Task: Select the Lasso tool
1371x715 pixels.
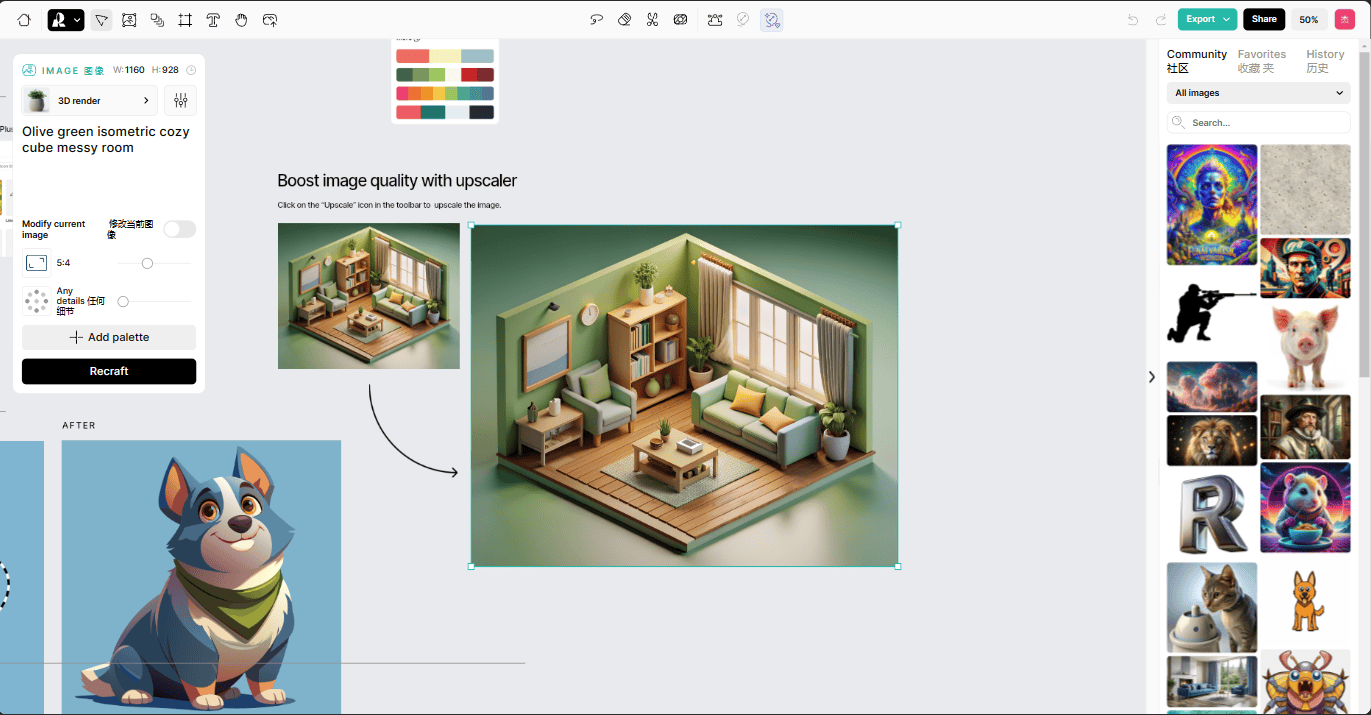Action: pyautogui.click(x=597, y=20)
